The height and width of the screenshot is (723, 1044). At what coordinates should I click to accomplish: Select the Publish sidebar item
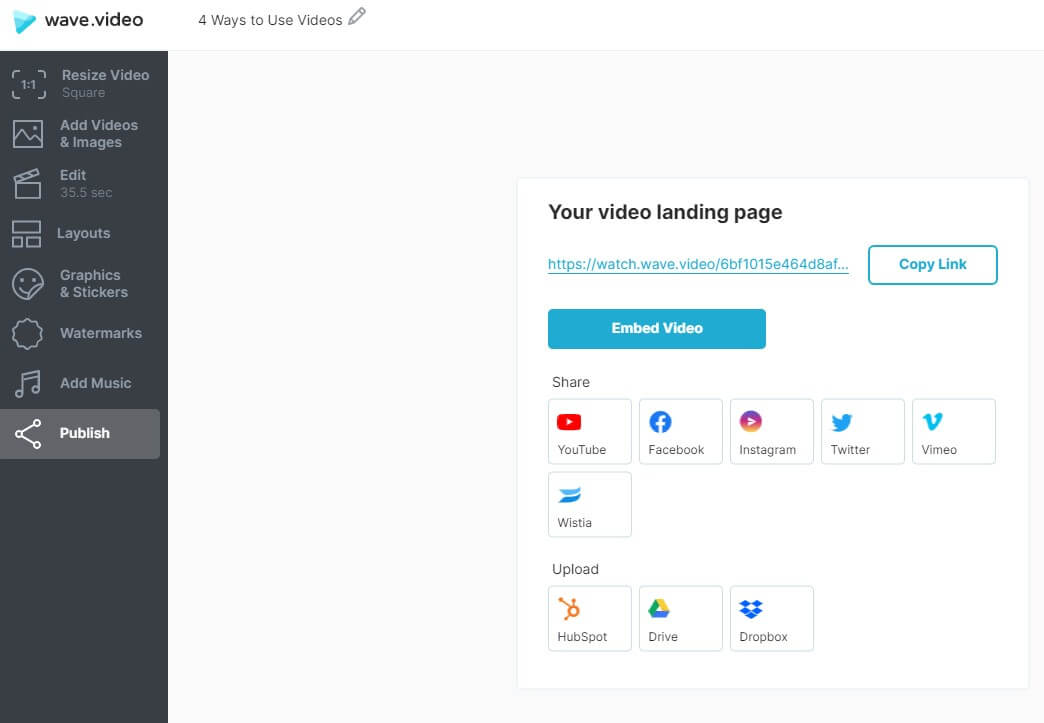(x=83, y=433)
